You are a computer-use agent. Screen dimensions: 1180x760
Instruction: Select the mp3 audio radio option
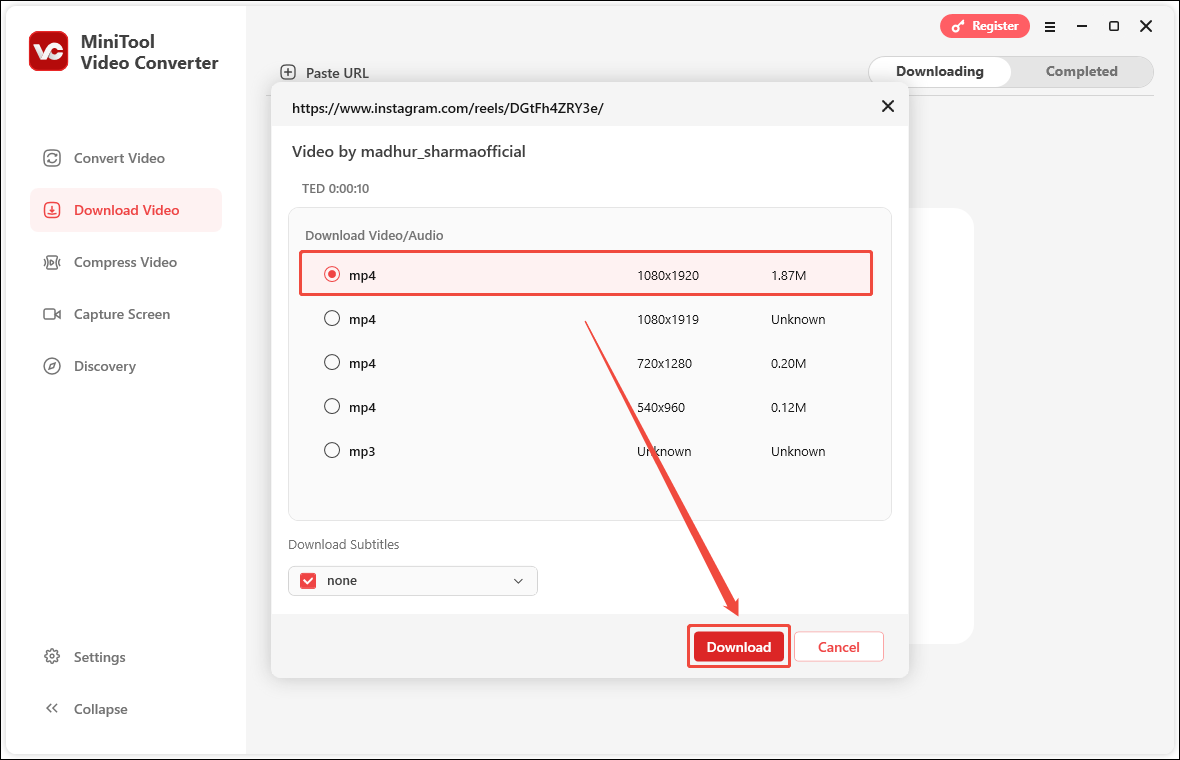click(332, 450)
